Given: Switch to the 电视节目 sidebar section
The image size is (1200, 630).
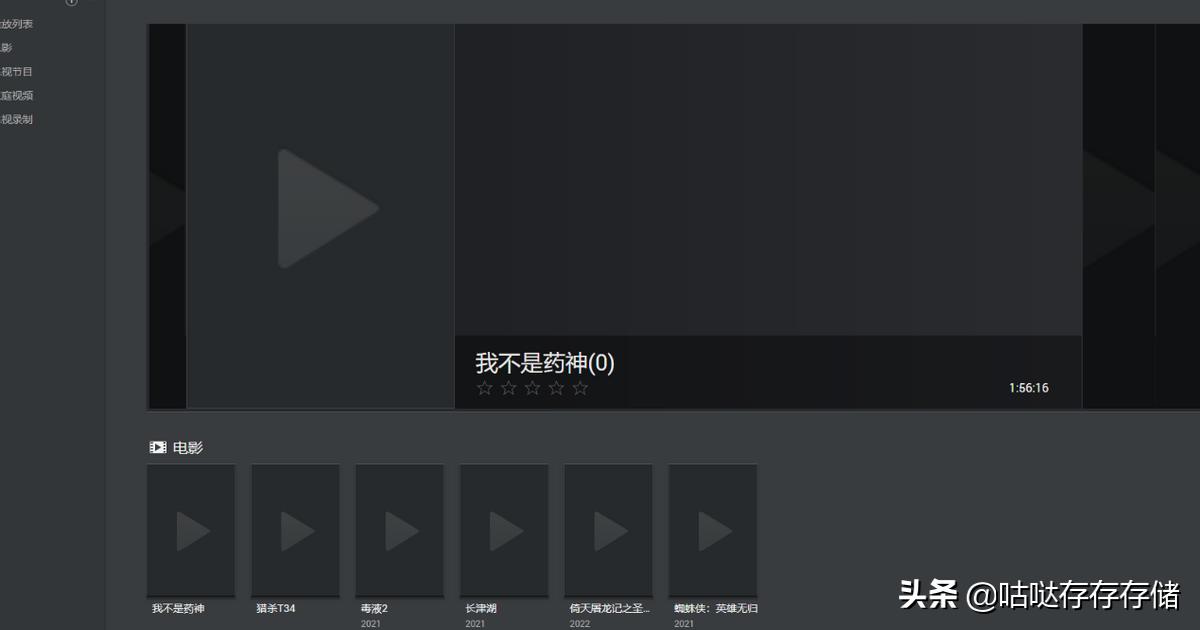Looking at the screenshot, I should tap(16, 71).
